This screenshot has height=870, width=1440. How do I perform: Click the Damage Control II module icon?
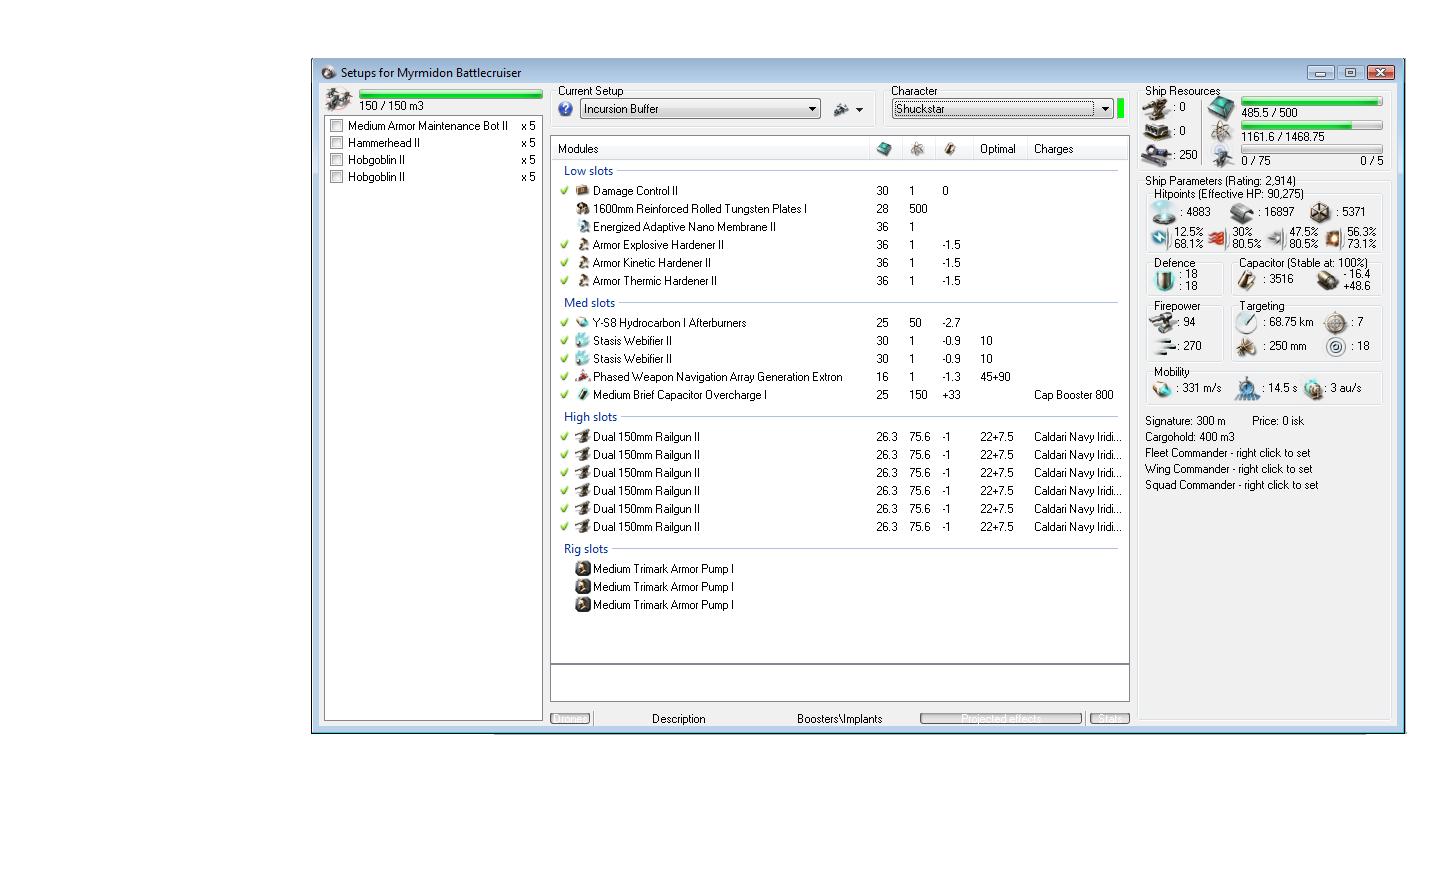tap(582, 190)
